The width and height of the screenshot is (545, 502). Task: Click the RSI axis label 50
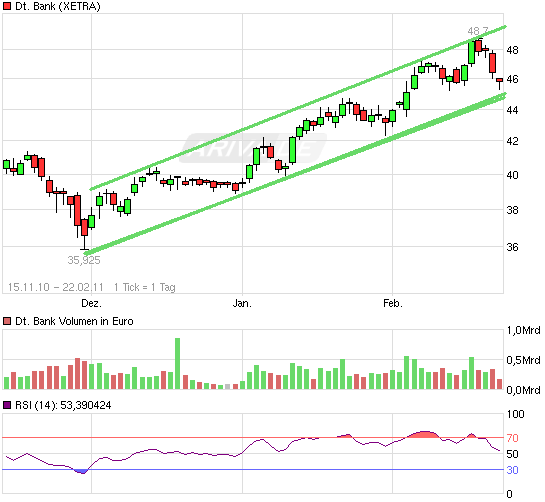point(512,454)
